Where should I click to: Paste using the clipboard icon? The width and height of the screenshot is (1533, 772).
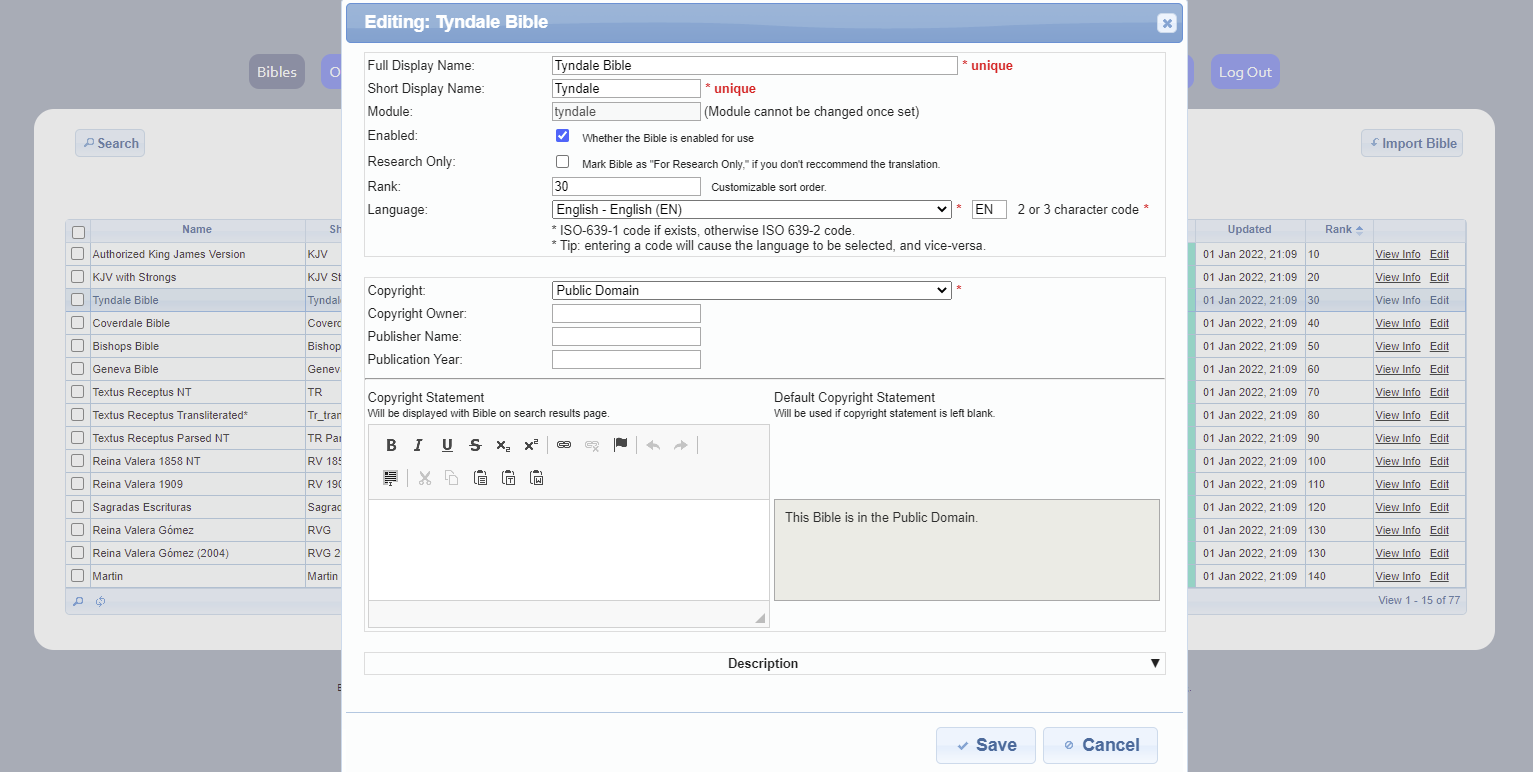click(x=480, y=478)
